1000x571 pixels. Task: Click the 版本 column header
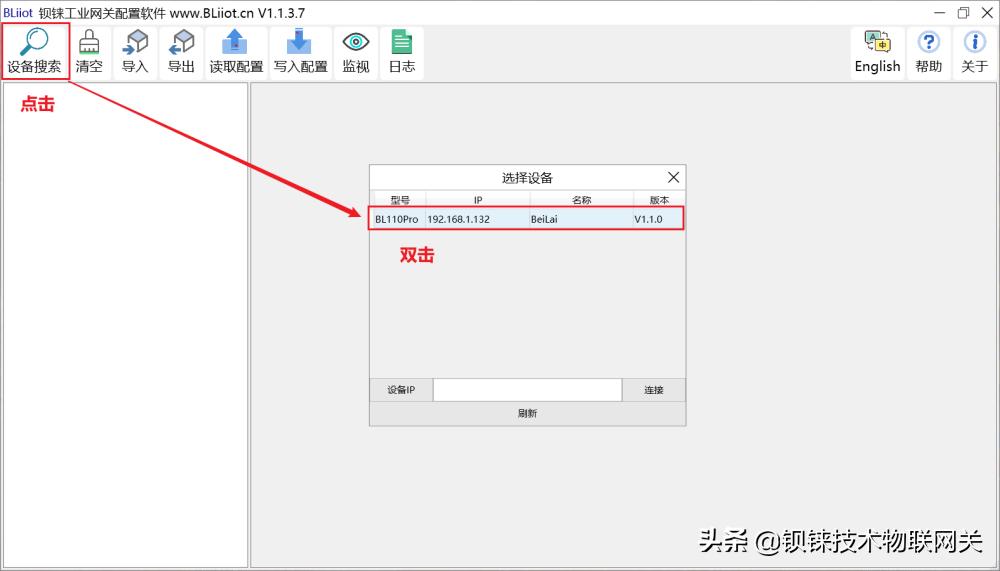coord(659,200)
